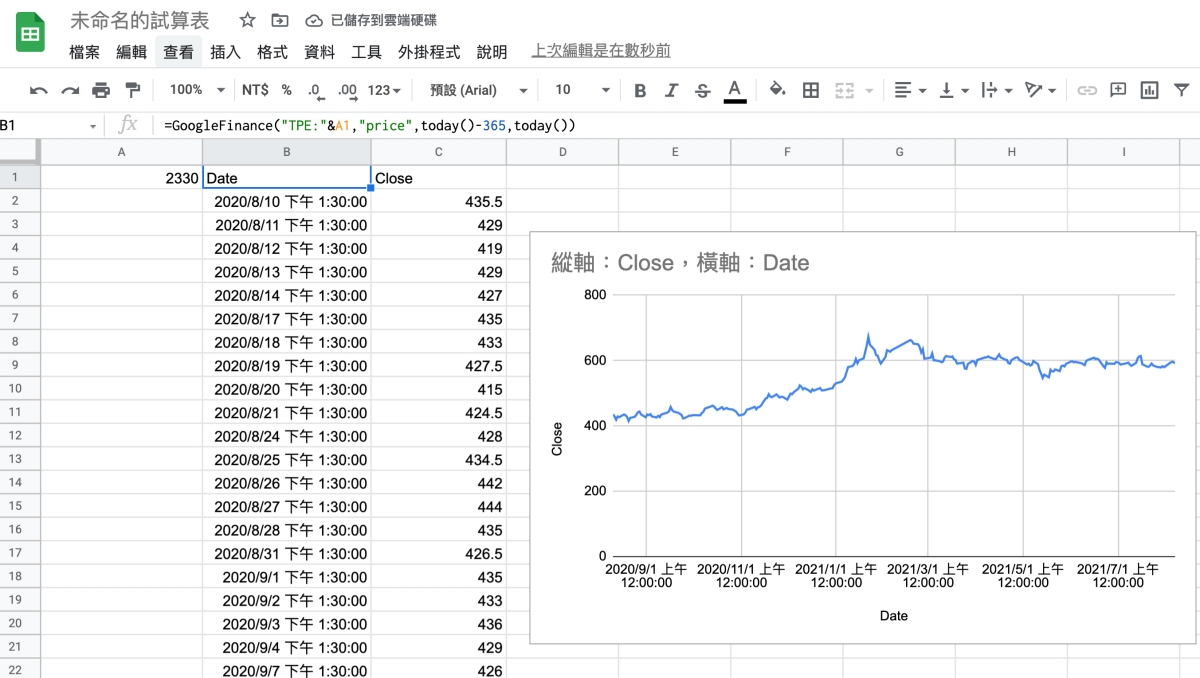Click the move to folder icon
This screenshot has width=1200, height=678.
280,21
